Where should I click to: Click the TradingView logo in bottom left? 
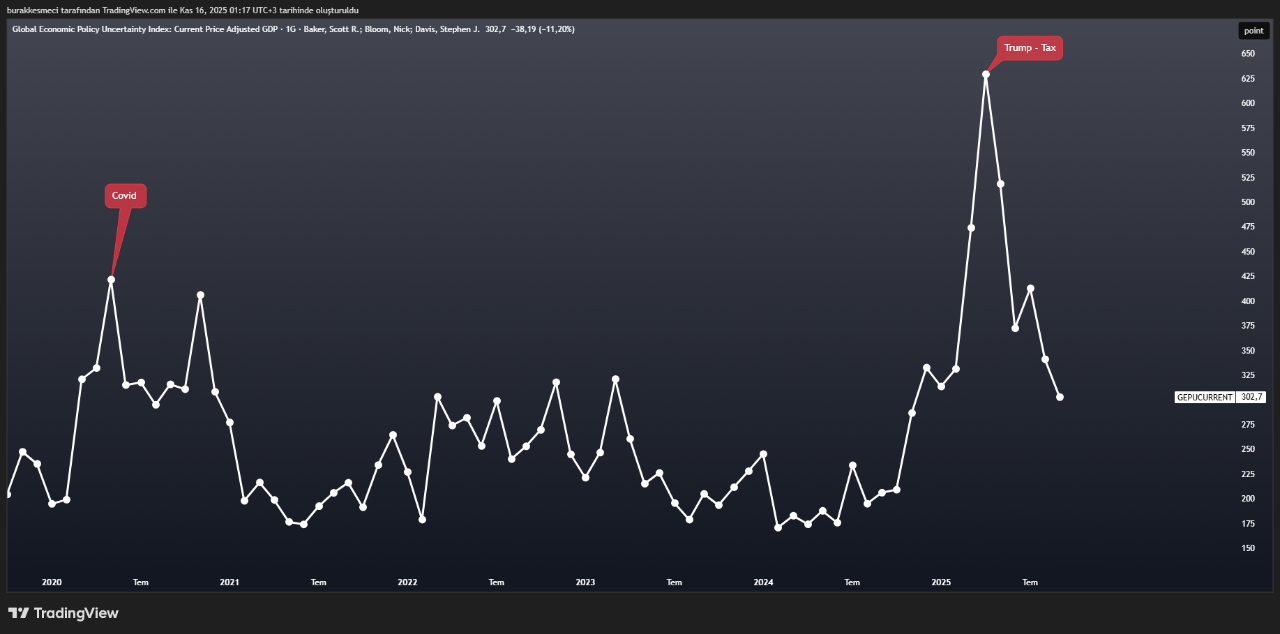63,613
